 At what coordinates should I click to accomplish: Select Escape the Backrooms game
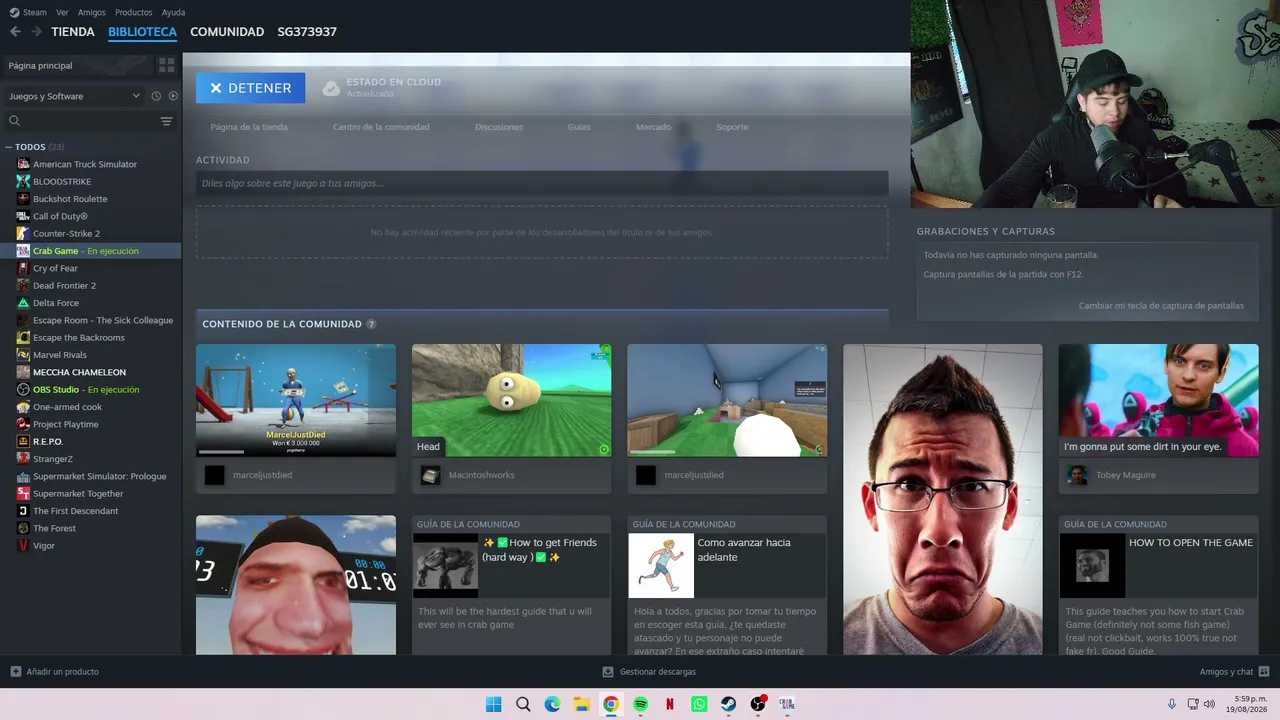[78, 337]
